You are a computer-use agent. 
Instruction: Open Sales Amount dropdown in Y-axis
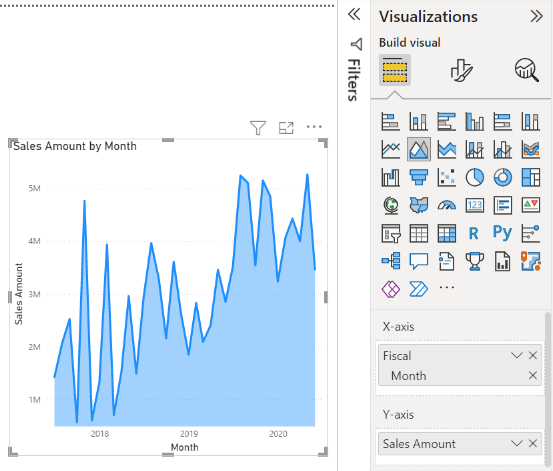(x=517, y=443)
